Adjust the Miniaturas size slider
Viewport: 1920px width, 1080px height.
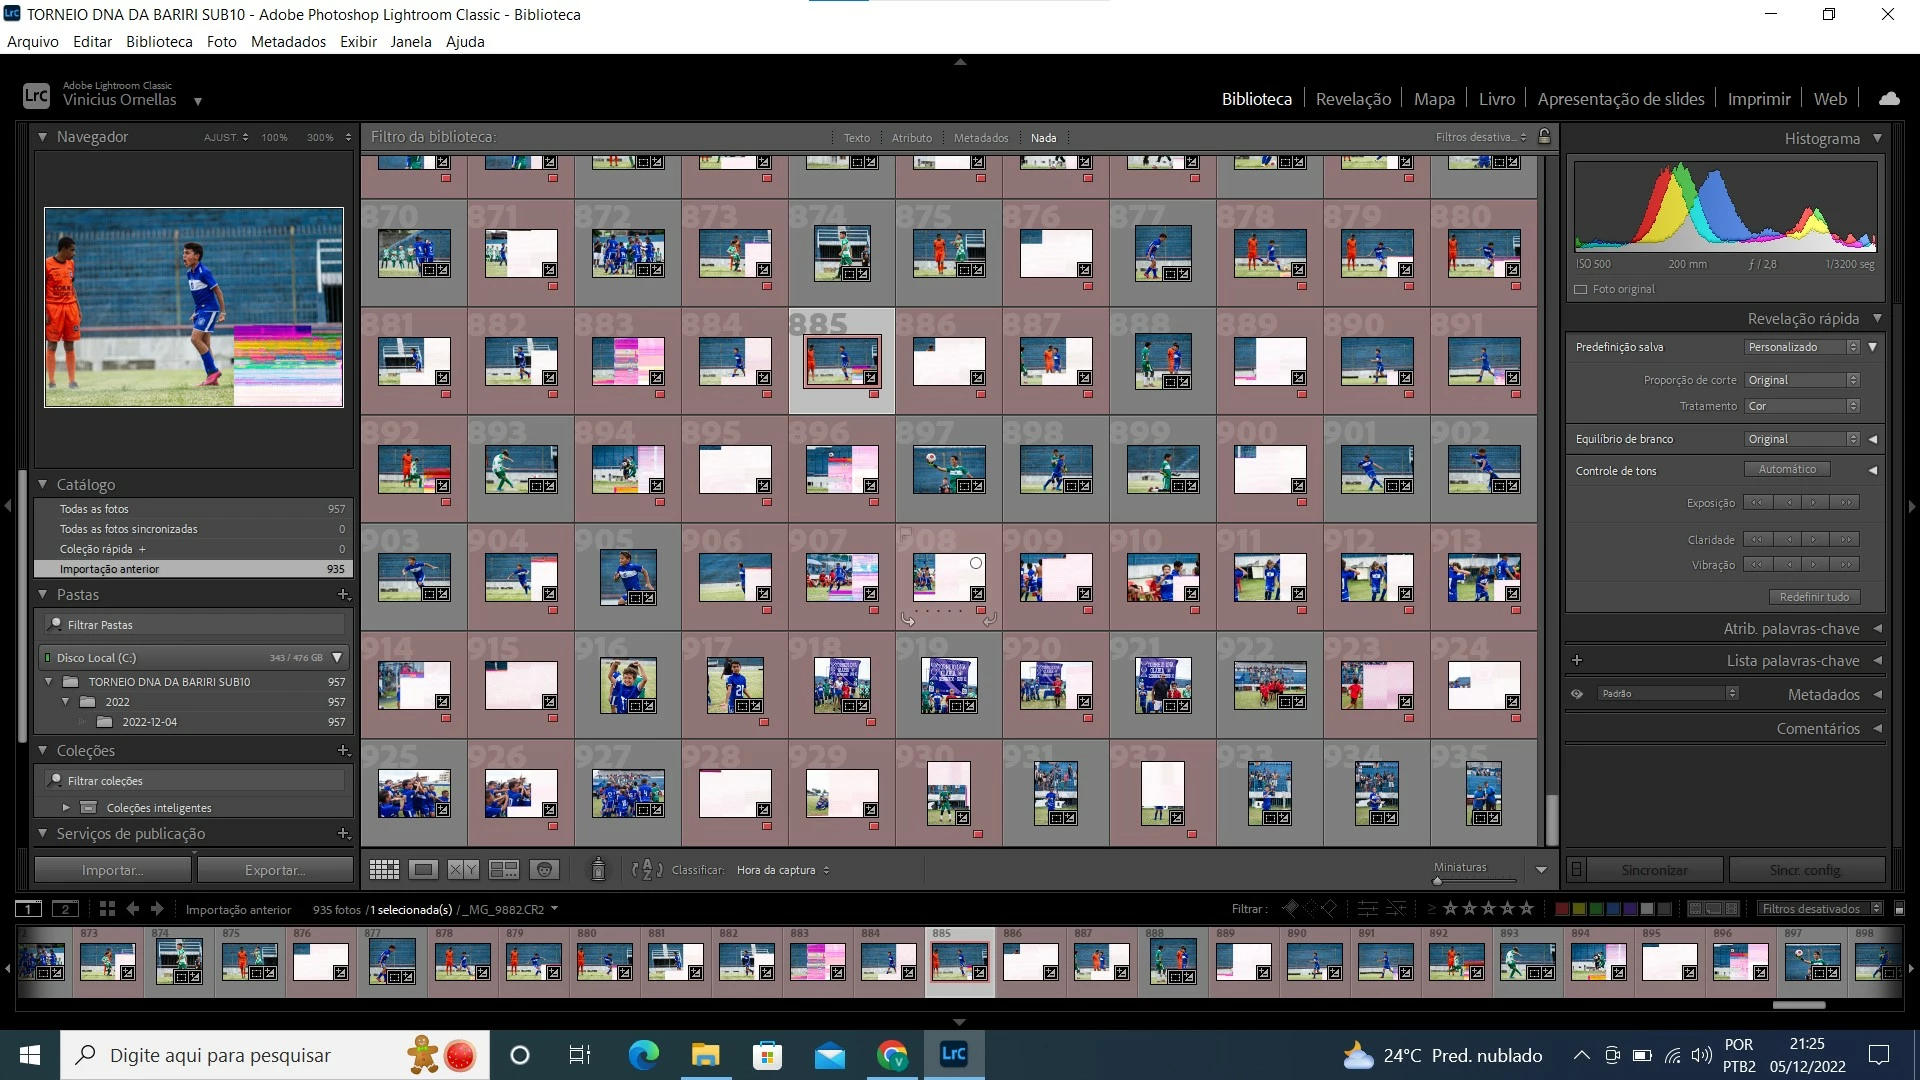[x=1438, y=882]
